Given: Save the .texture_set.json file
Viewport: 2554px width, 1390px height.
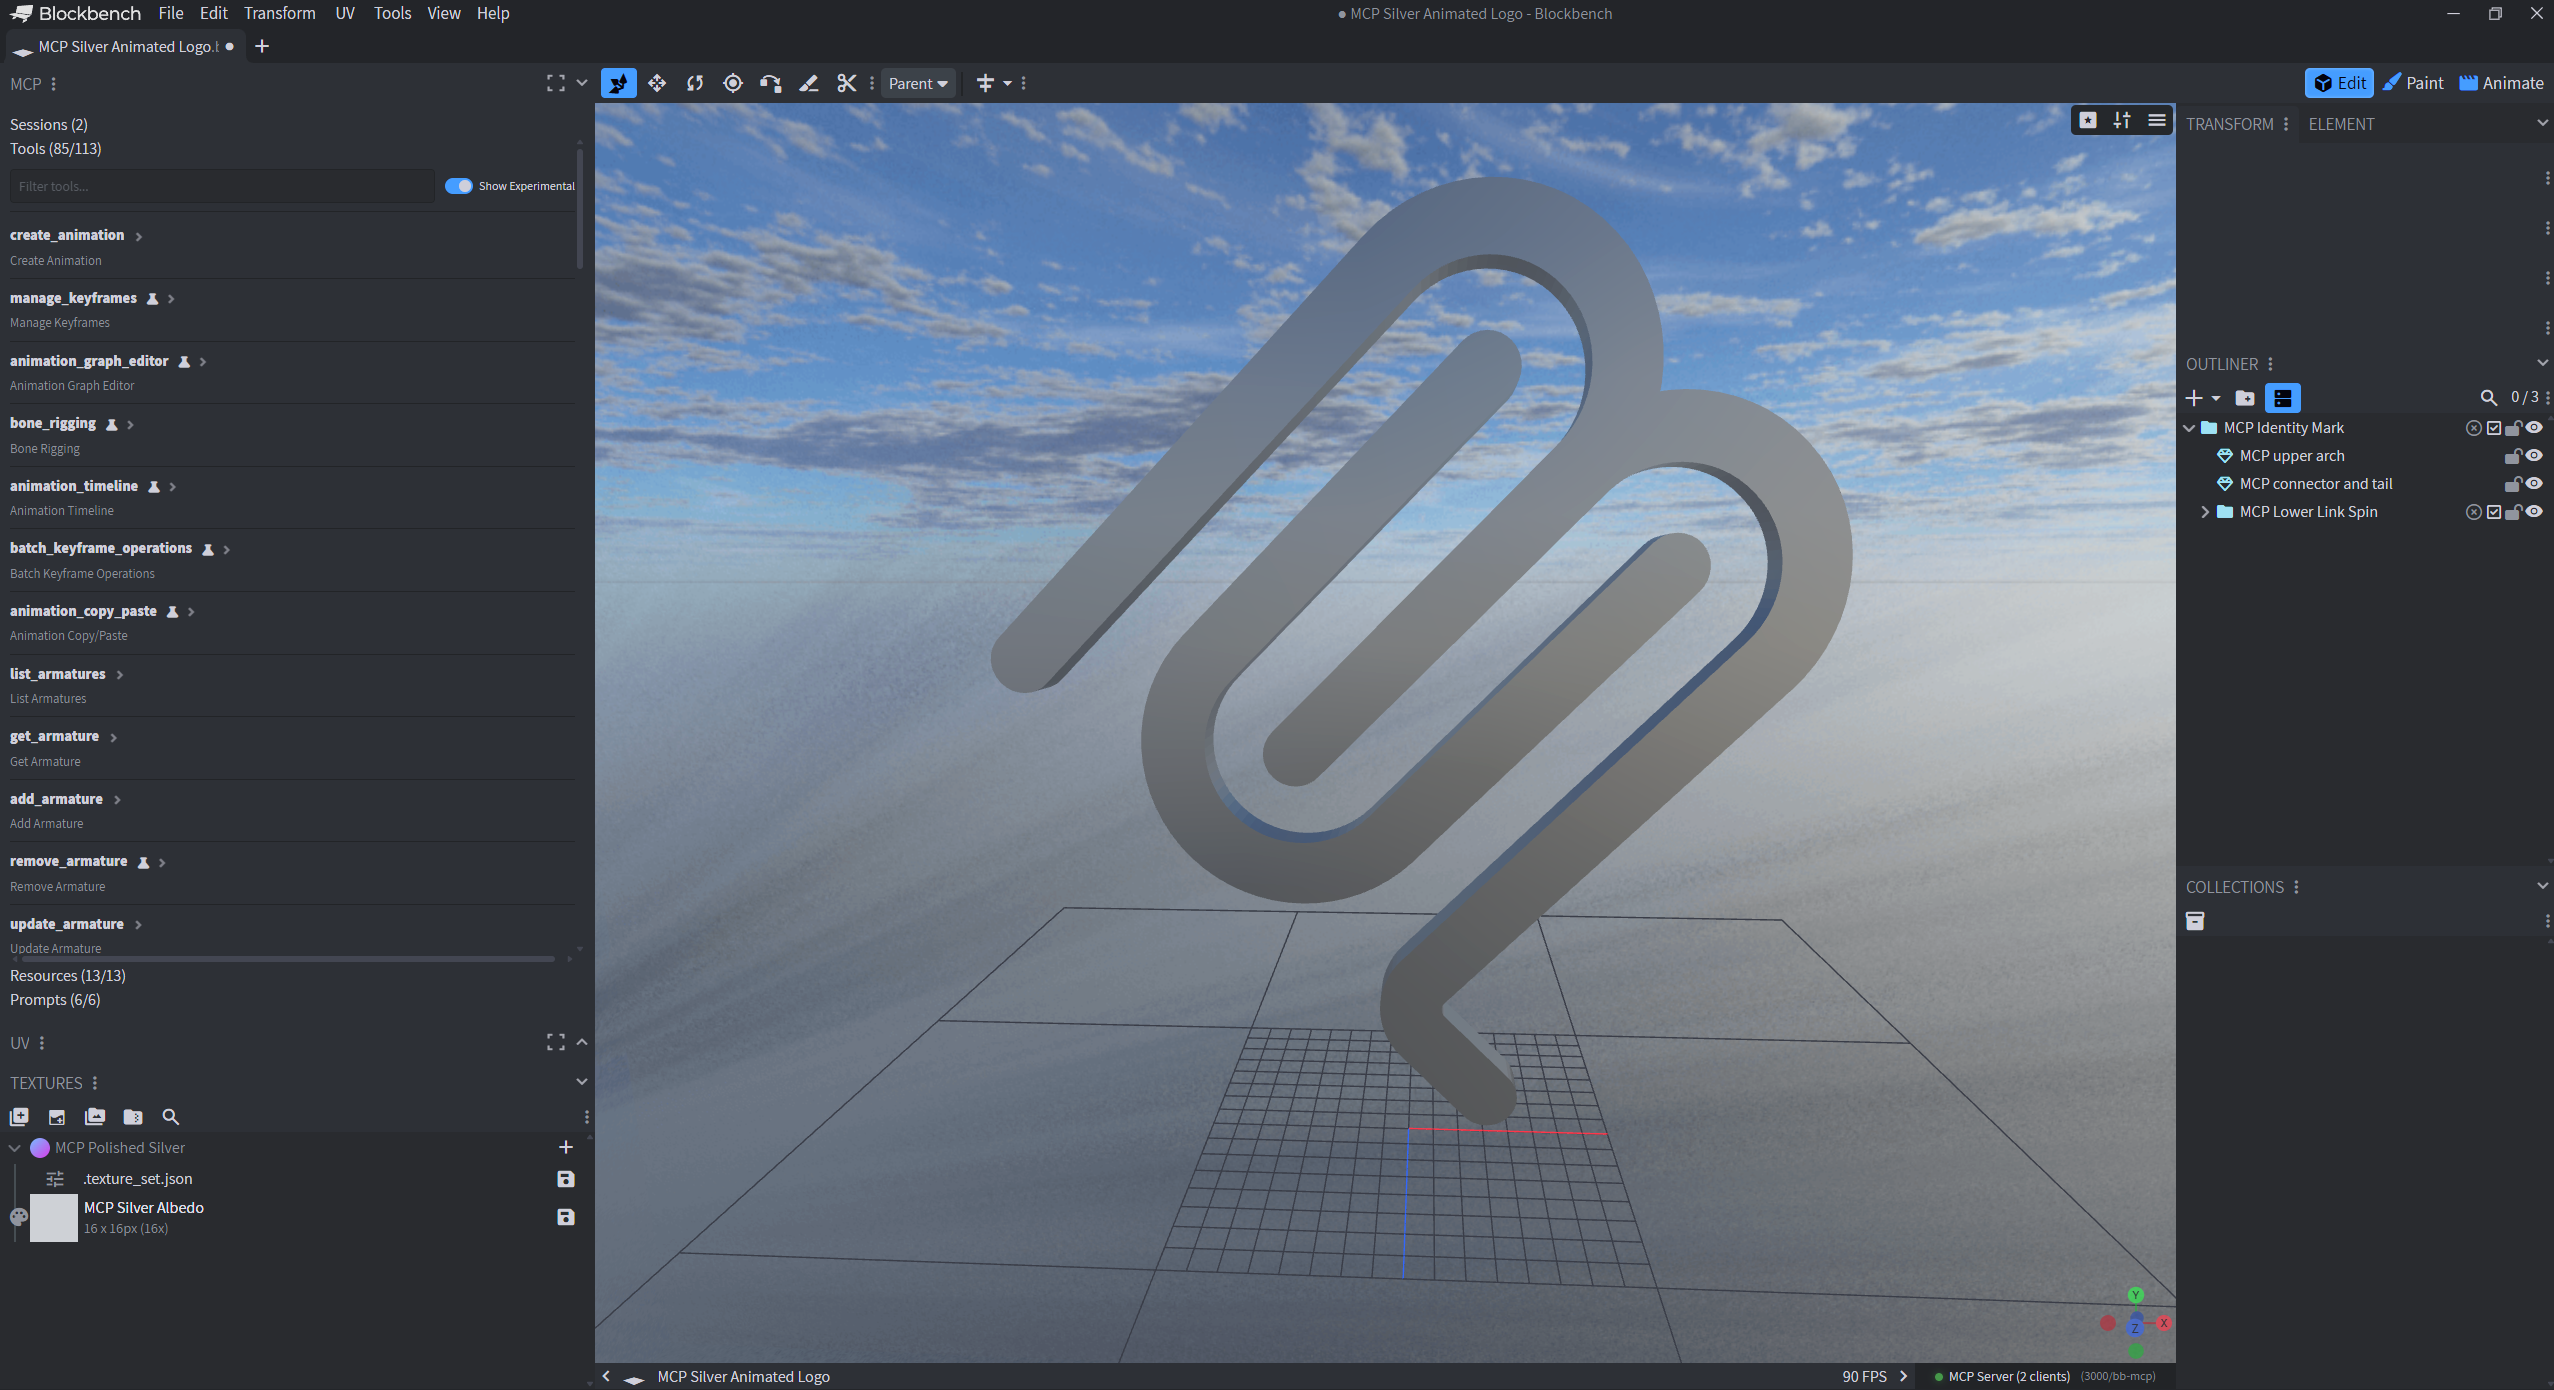Looking at the screenshot, I should click(x=566, y=1179).
